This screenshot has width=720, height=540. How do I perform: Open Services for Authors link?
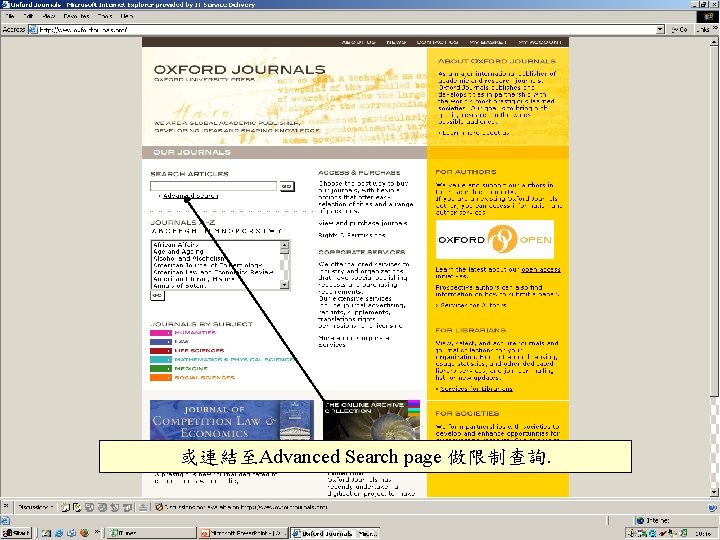click(x=473, y=305)
